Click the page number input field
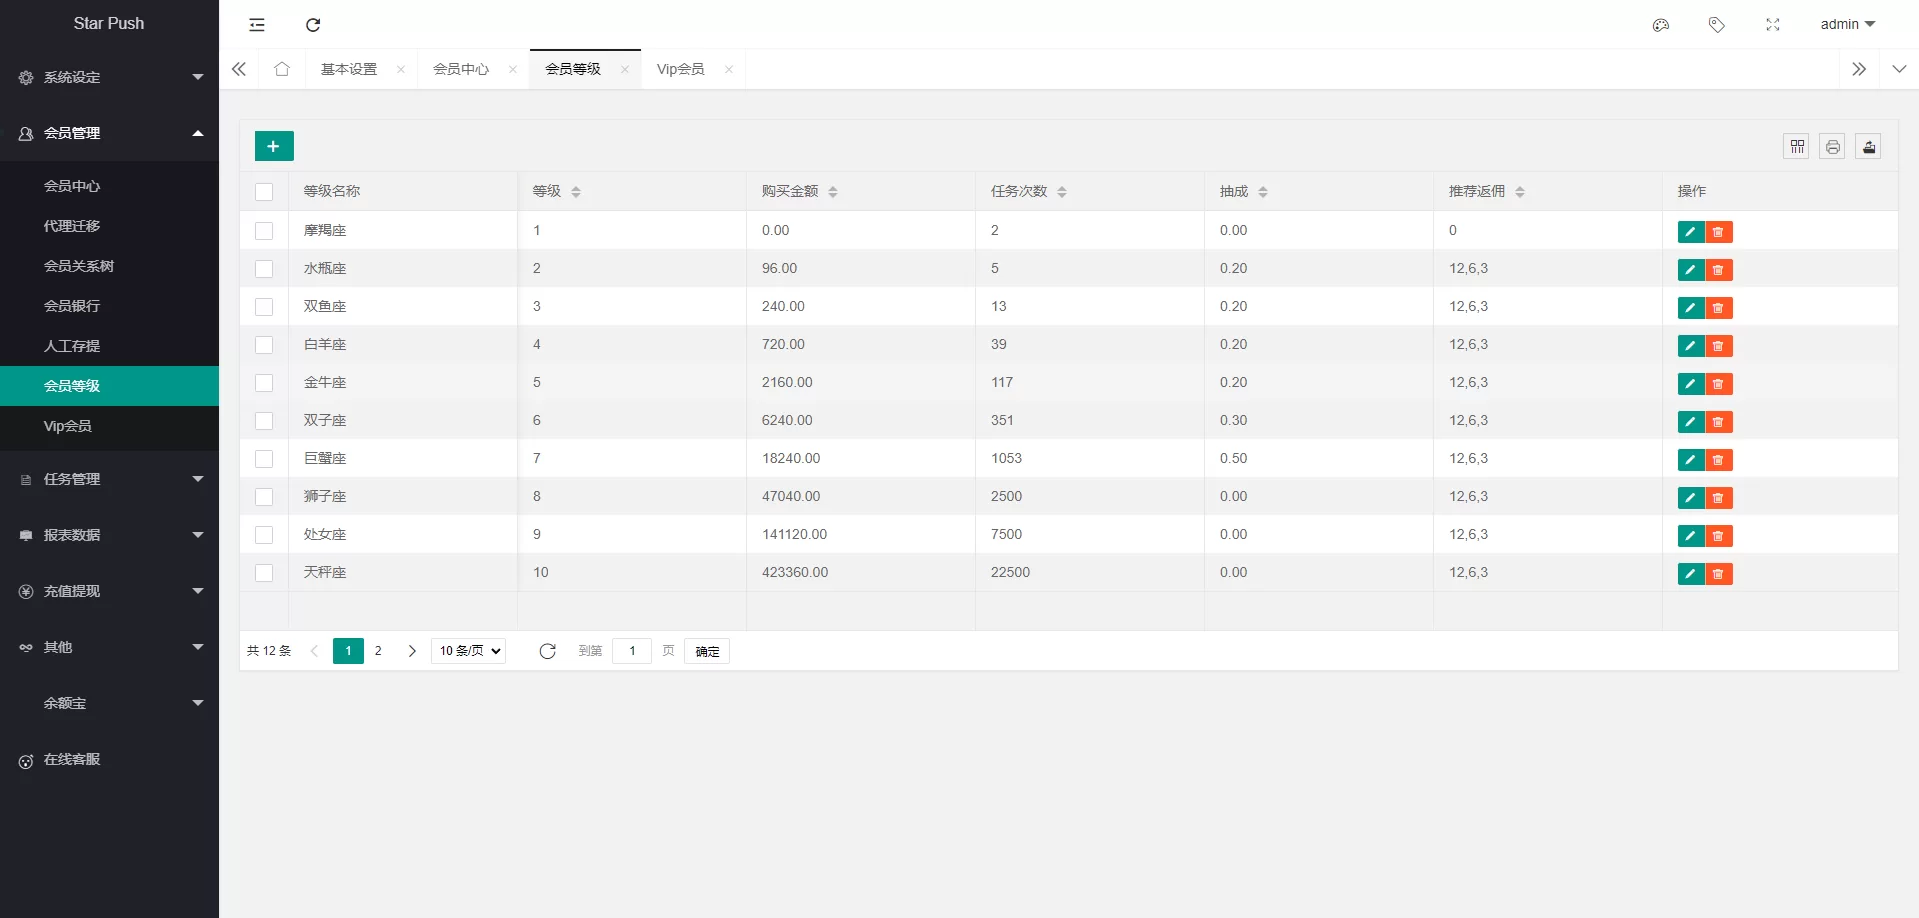The height and width of the screenshot is (918, 1919). point(632,651)
